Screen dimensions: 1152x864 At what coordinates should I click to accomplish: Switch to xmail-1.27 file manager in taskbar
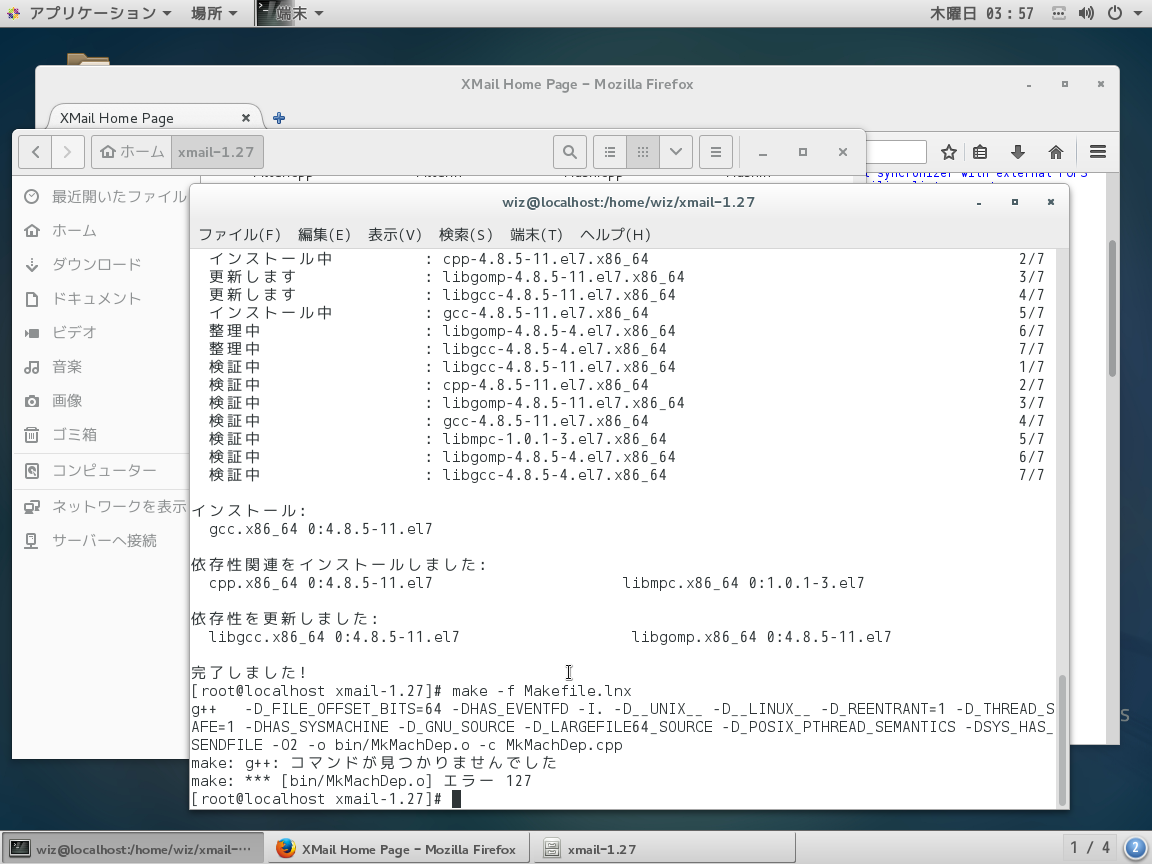pos(664,849)
